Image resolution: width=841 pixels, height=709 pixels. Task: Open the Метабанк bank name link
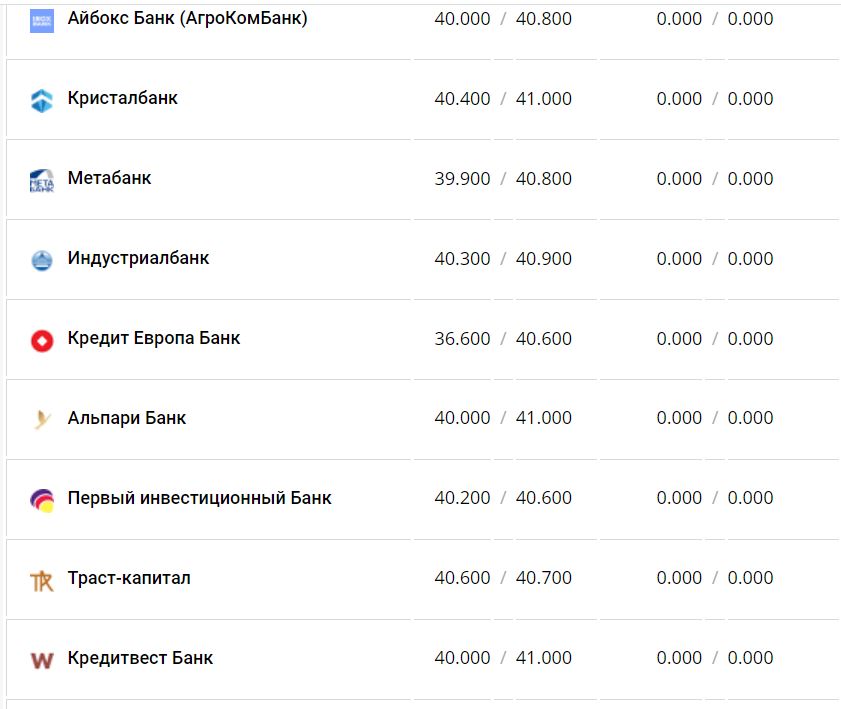tap(110, 179)
